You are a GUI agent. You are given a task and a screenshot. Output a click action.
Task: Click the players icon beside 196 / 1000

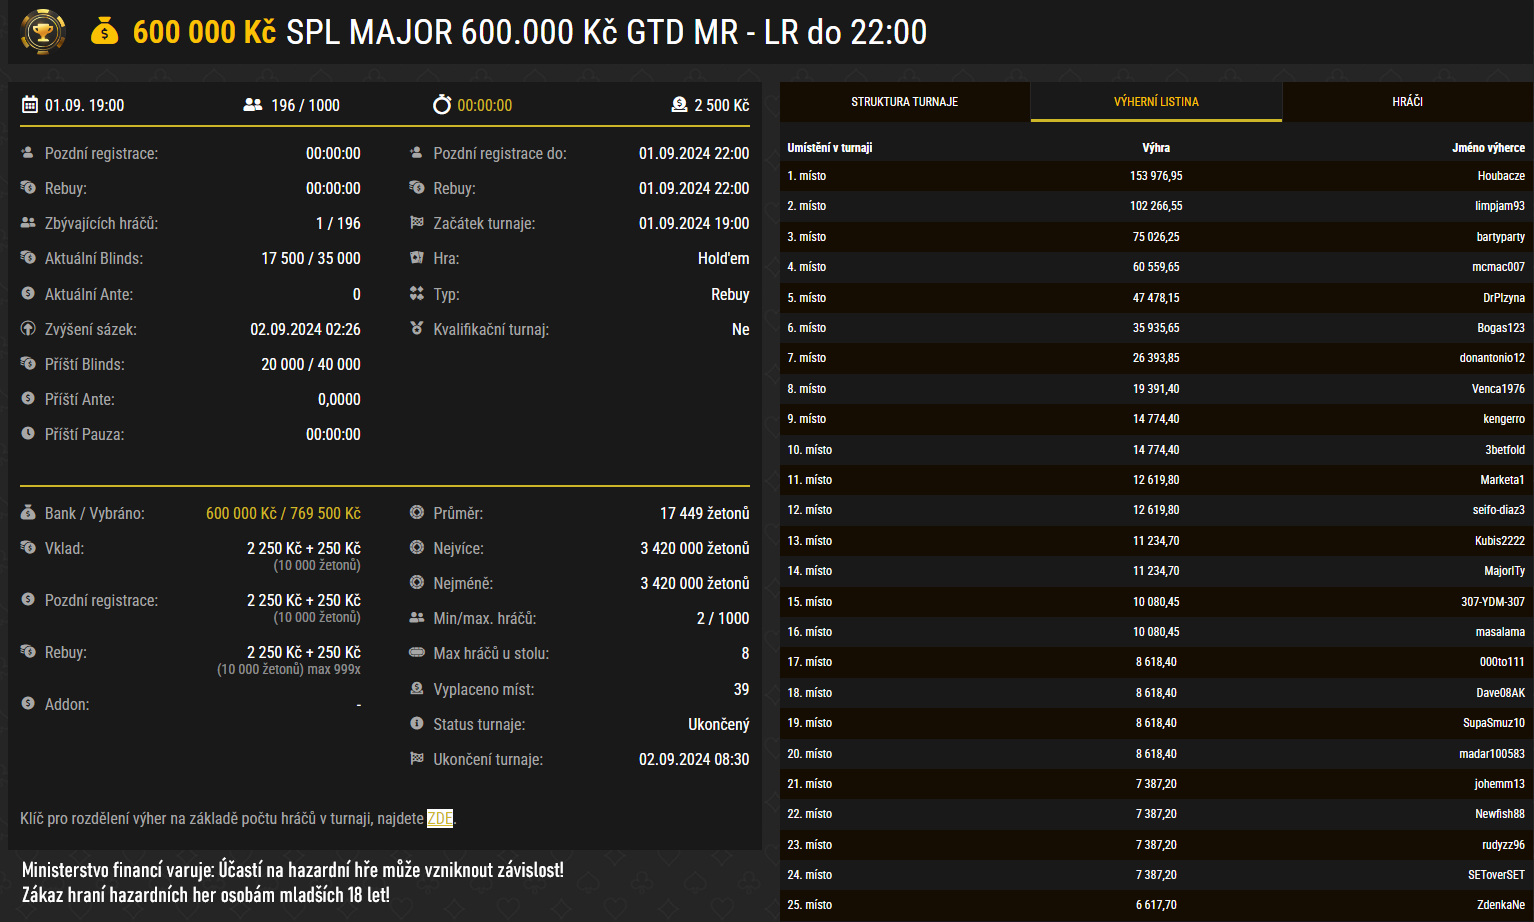(x=253, y=105)
